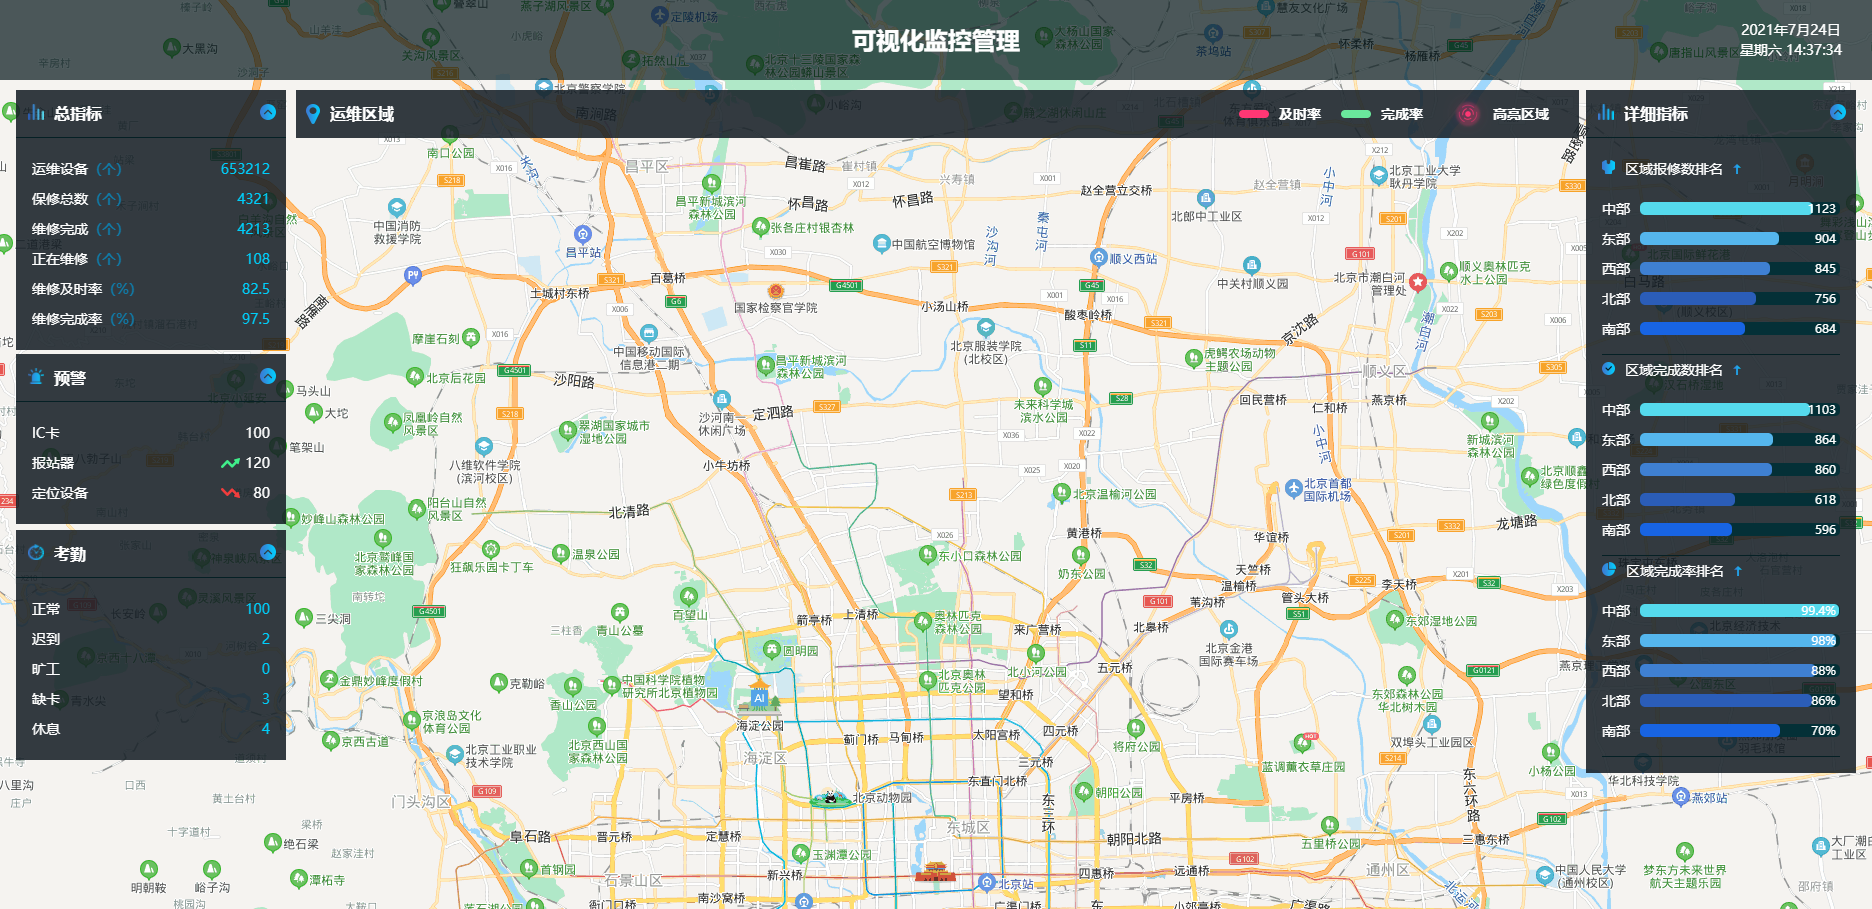Click the 定位设备 red trend icon

[230, 493]
